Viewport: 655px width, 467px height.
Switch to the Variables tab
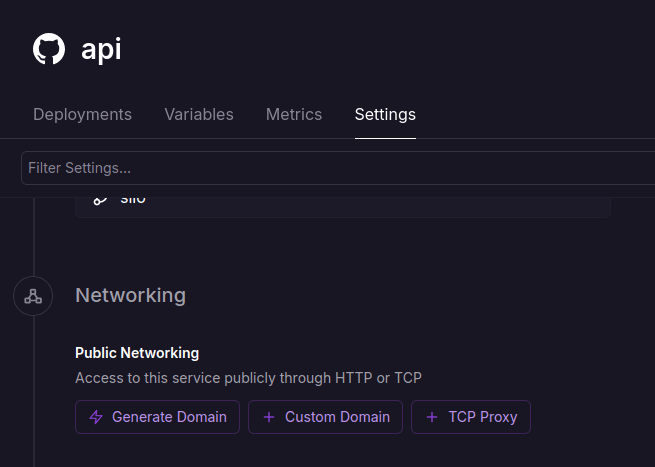coord(199,114)
